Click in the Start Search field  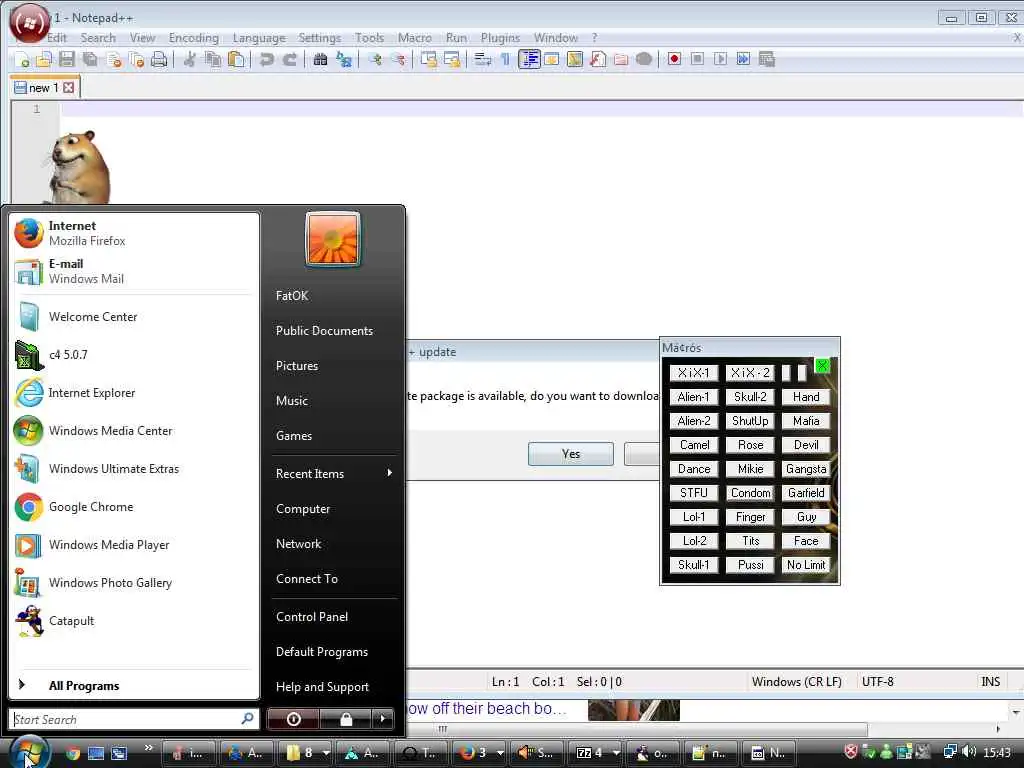[x=133, y=719]
